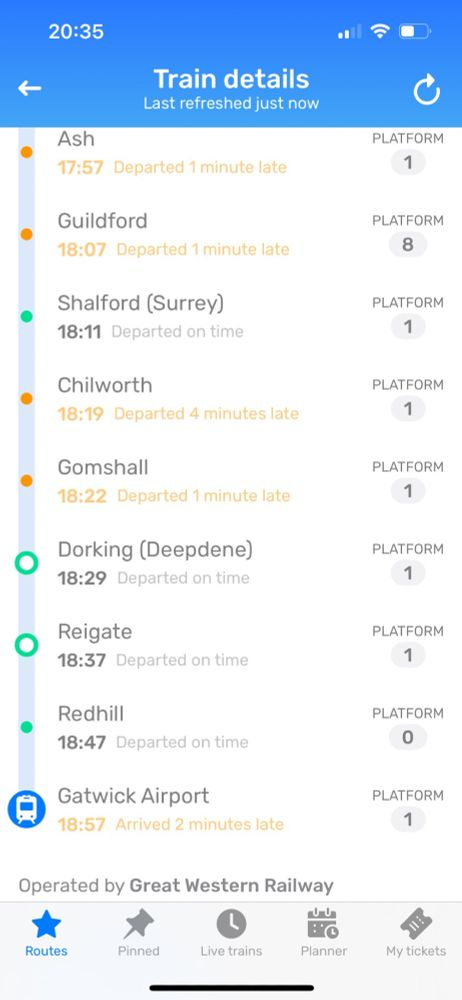
Task: Tap the Chilworth station stop
Action: (x=231, y=399)
